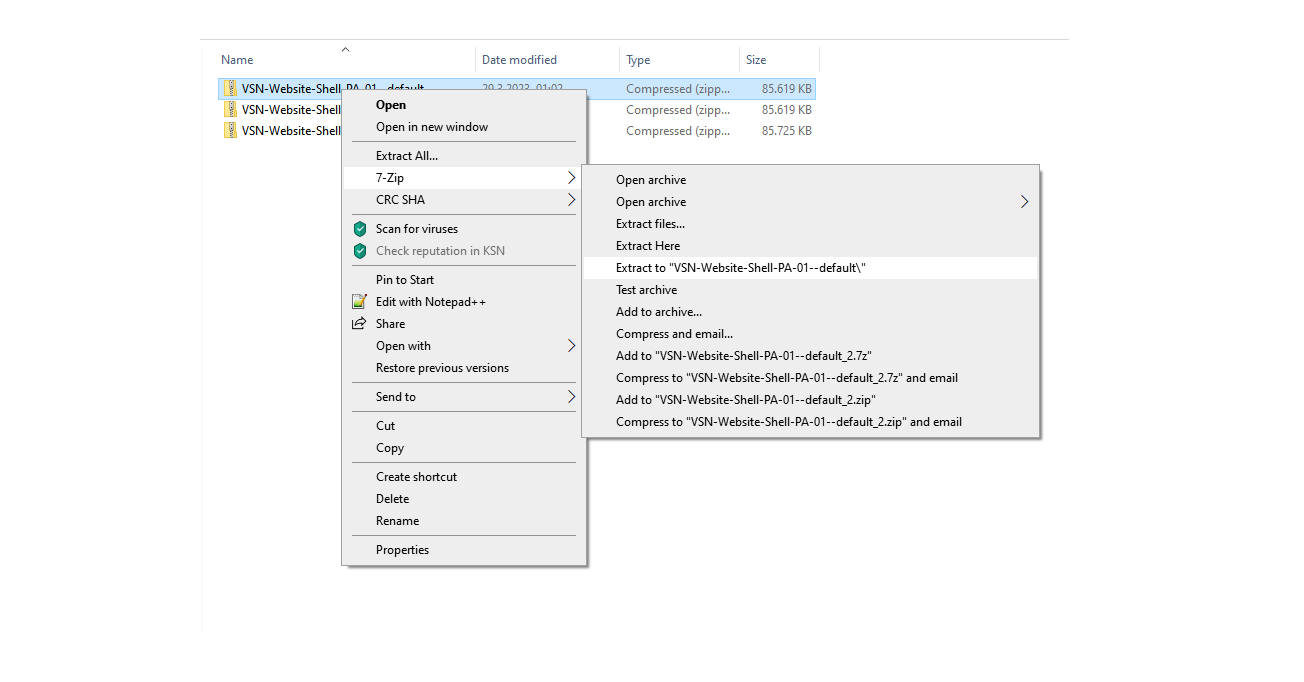The image size is (1304, 682).
Task: Choose Extract to "VSN-Website-Shell-PA-01--default\"
Action: [740, 268]
